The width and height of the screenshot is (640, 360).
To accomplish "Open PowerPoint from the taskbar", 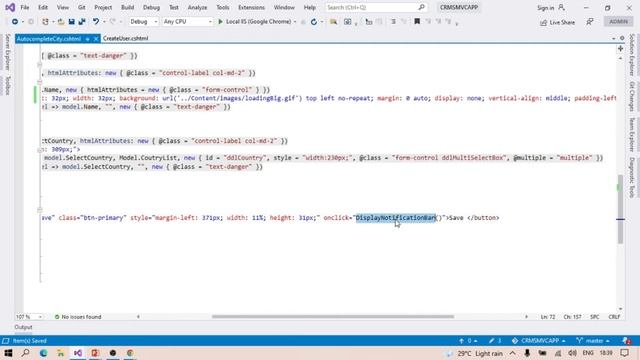I will [96, 353].
